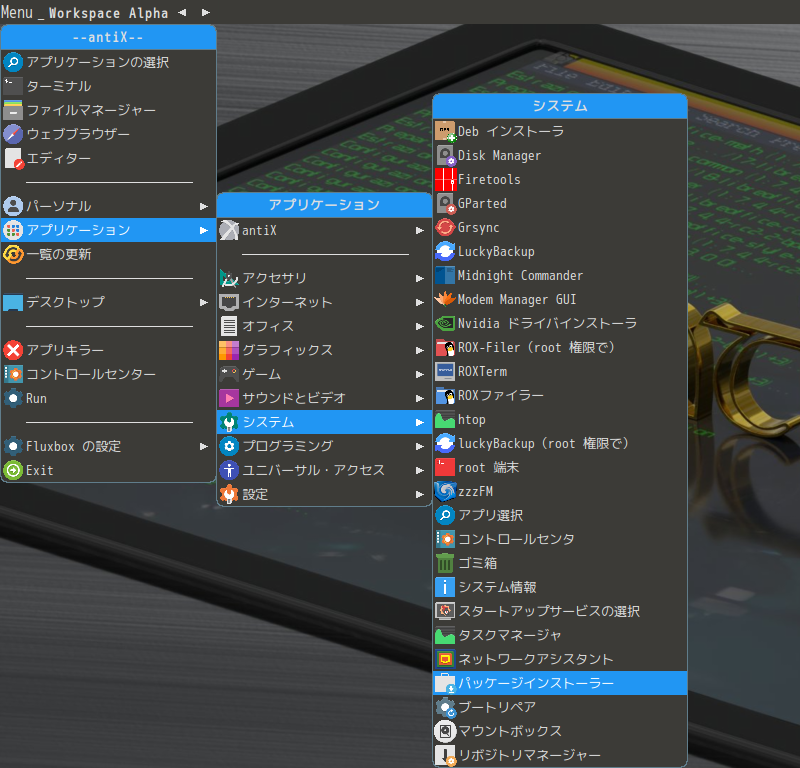Screen dimensions: 800x768
Task: Click the Midnight Commander icon
Action: pos(445,275)
